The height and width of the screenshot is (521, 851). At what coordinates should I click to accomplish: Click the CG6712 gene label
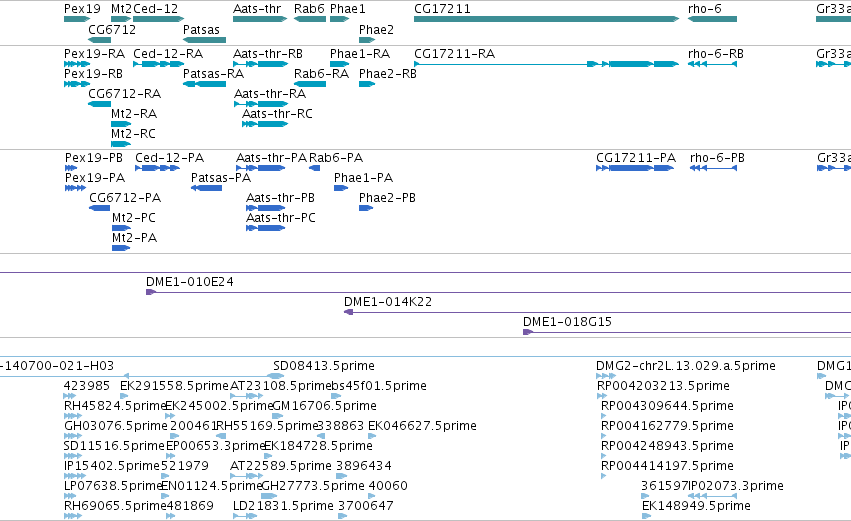tap(112, 29)
